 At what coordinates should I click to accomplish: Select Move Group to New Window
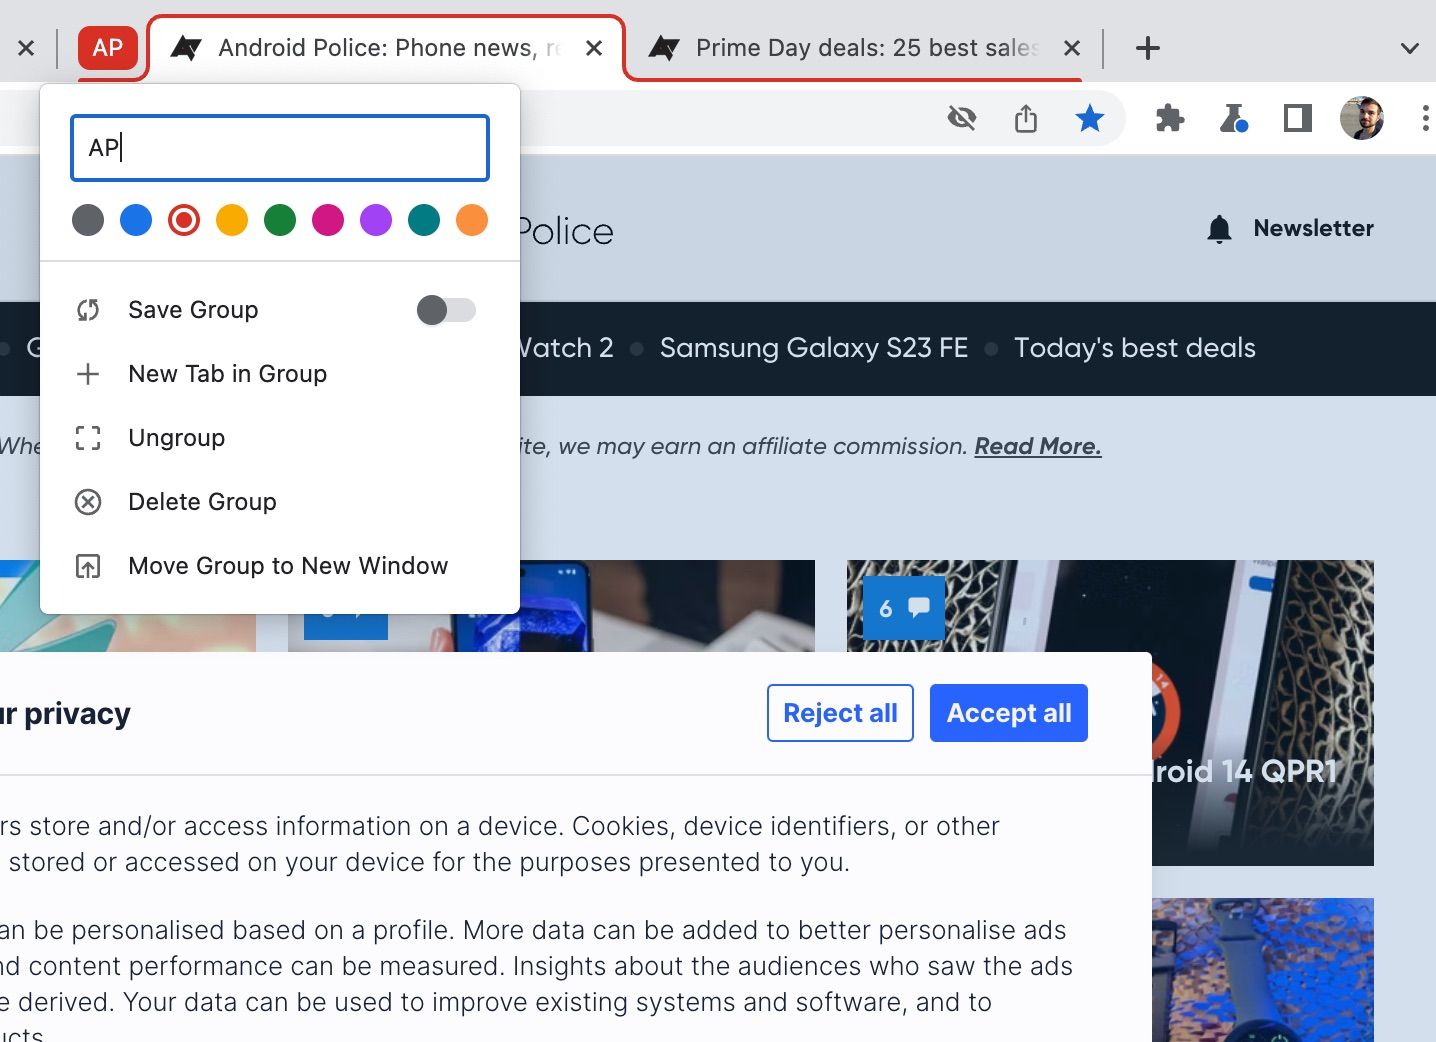(x=288, y=566)
